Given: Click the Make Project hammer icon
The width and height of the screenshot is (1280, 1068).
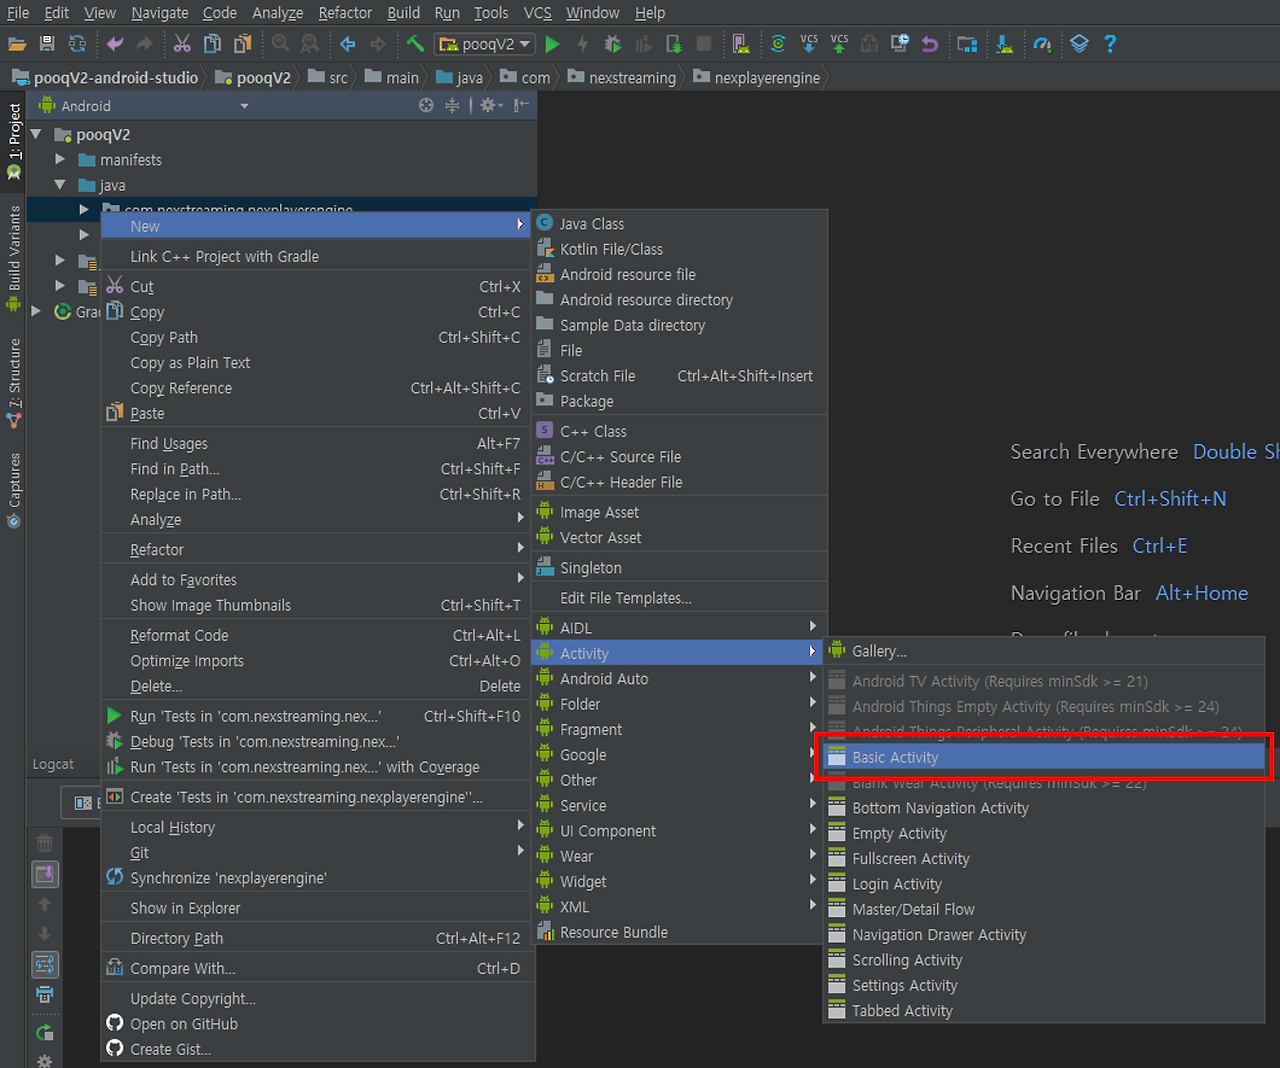Looking at the screenshot, I should [414, 44].
